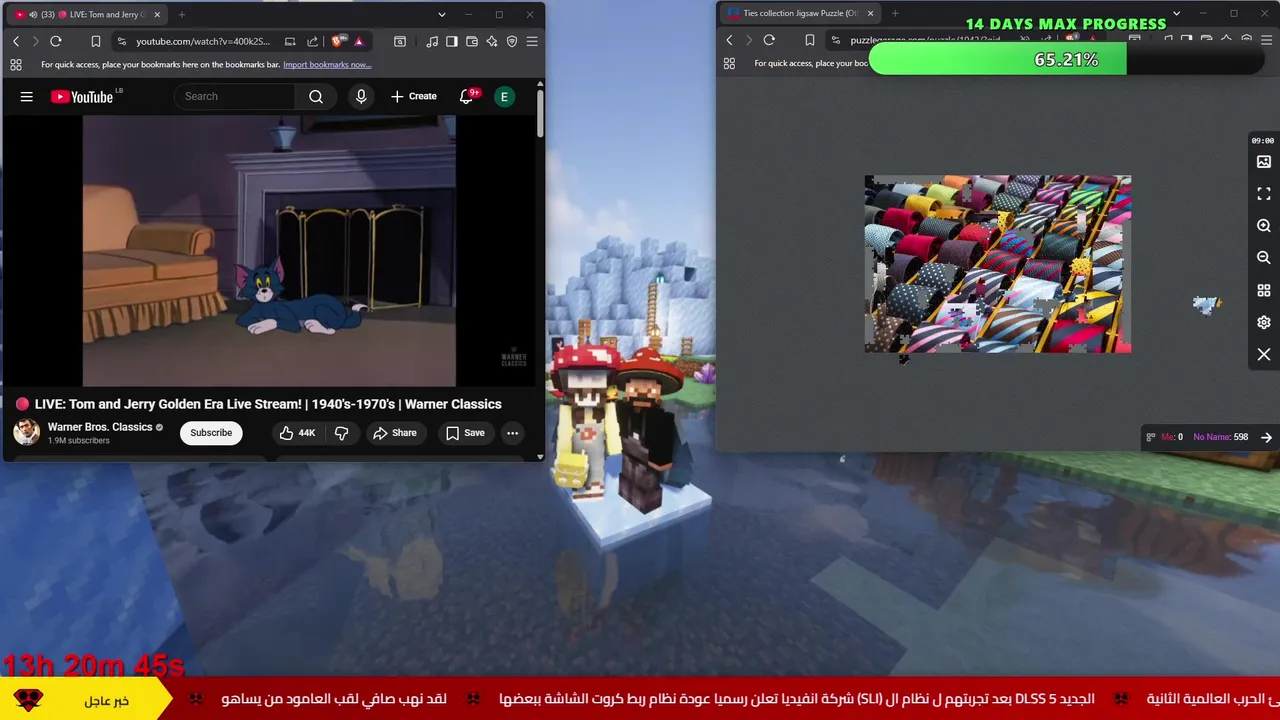Screen dimensions: 1280x720
Task: Reload the YouTube page
Action: (x=56, y=41)
